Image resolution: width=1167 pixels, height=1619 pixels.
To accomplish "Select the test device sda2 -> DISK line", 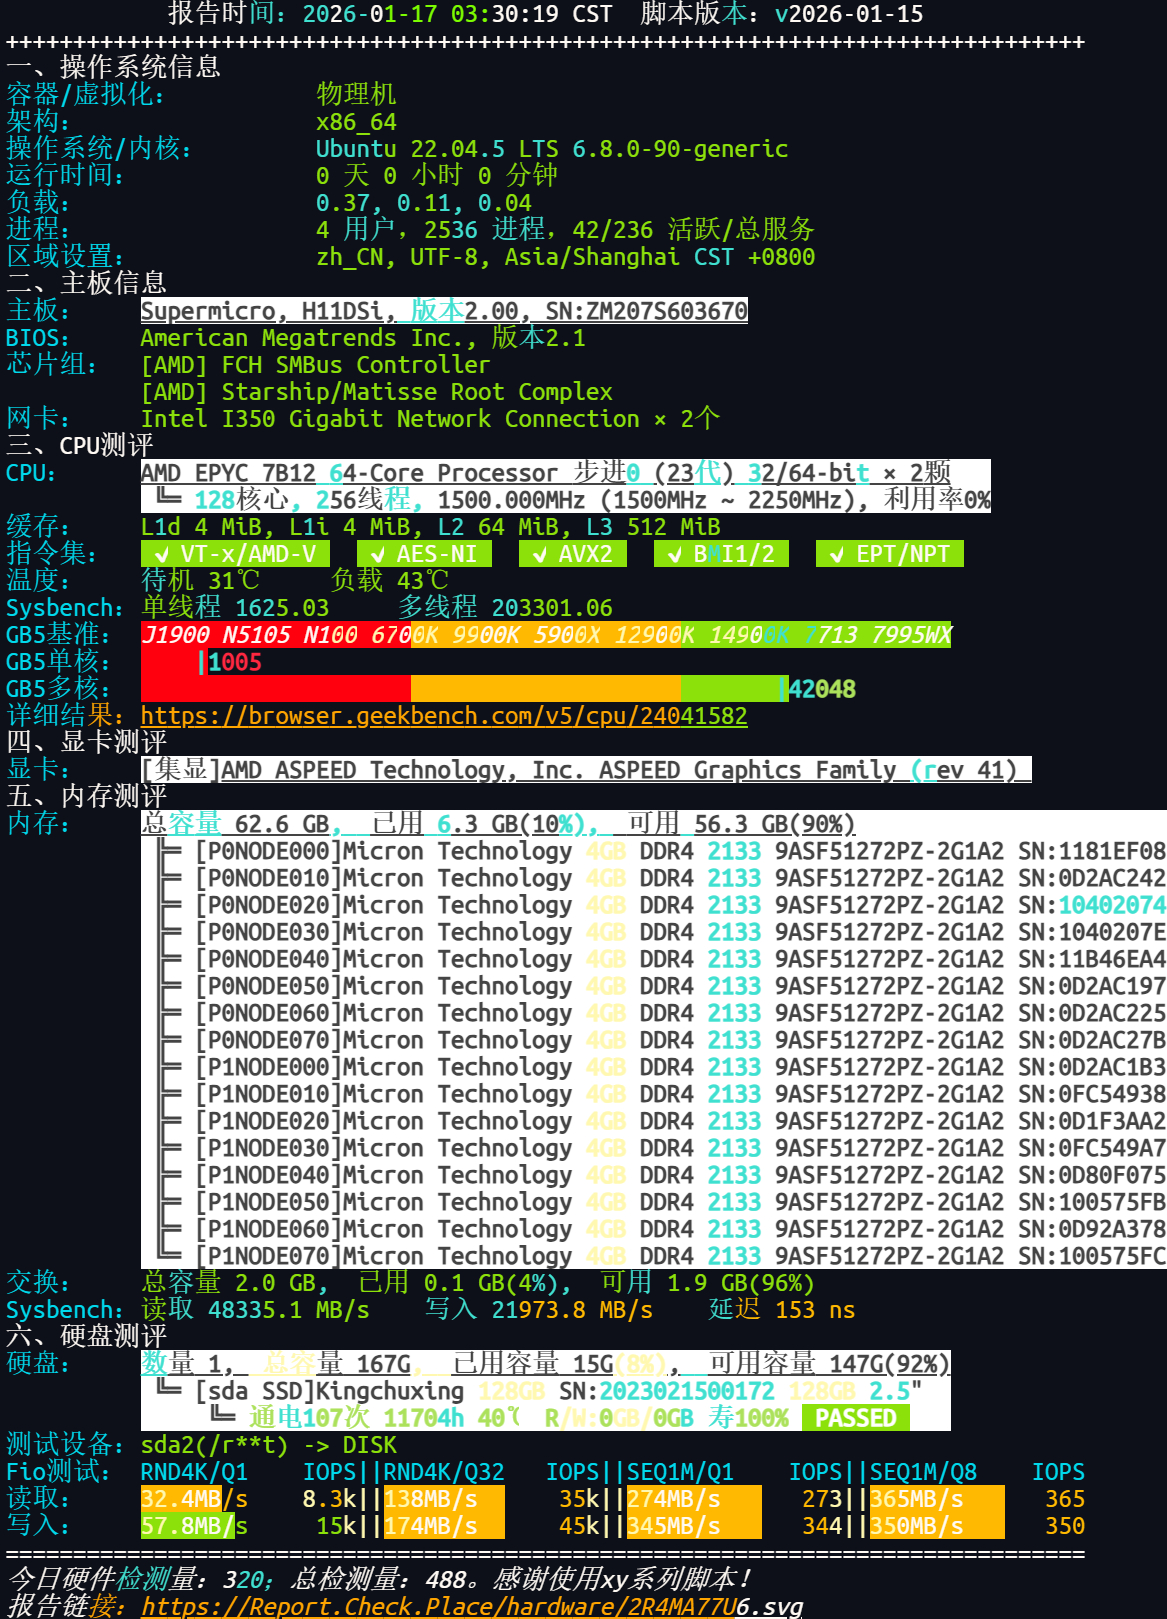I will pyautogui.click(x=269, y=1445).
